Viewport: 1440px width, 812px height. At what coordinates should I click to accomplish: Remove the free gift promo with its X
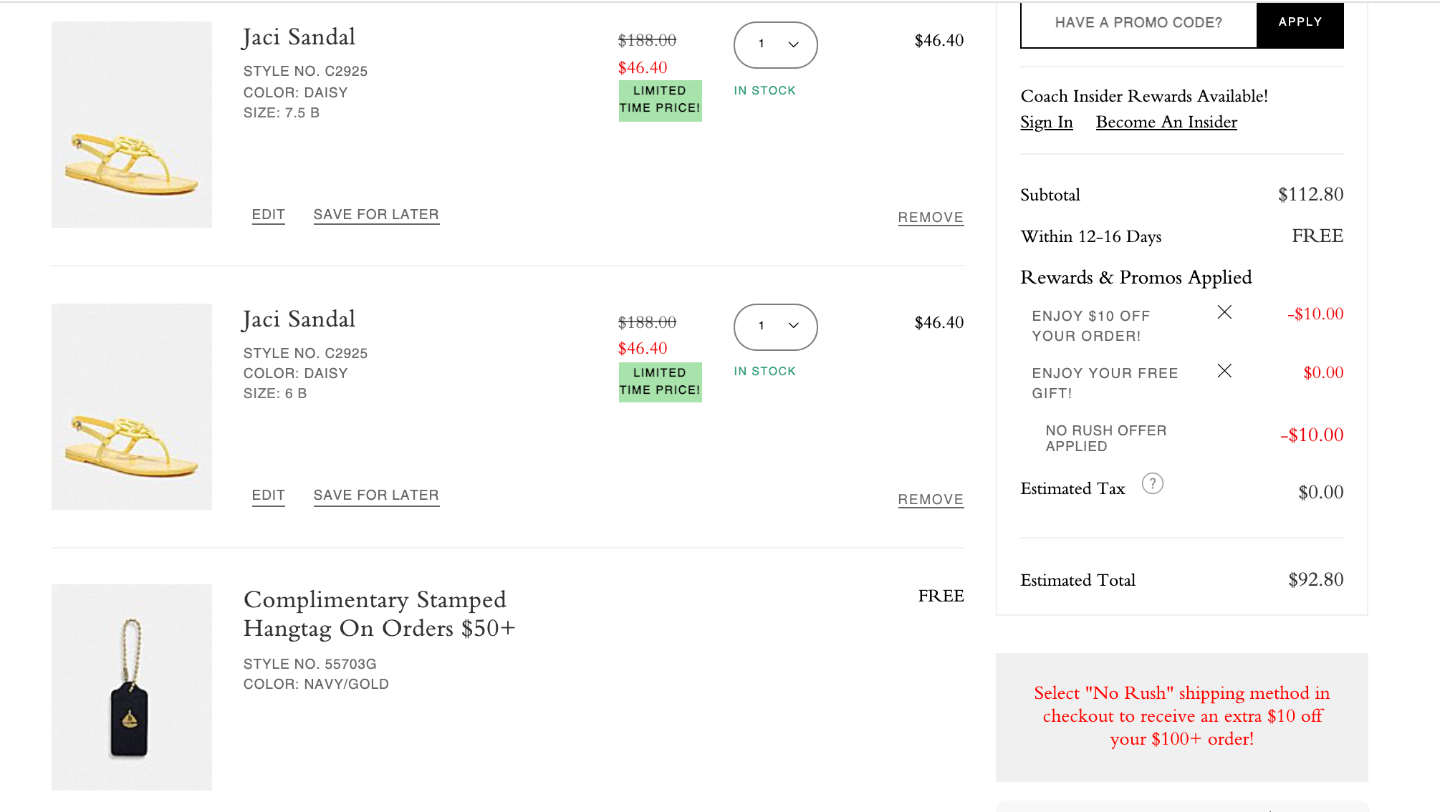click(1224, 370)
